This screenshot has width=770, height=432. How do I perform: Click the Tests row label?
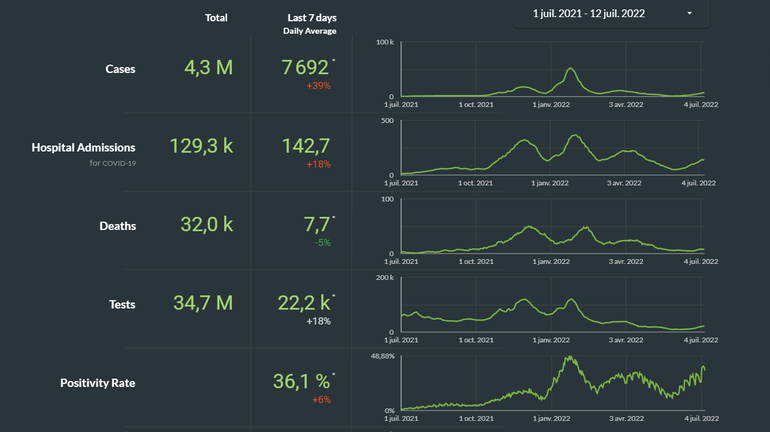pos(120,304)
